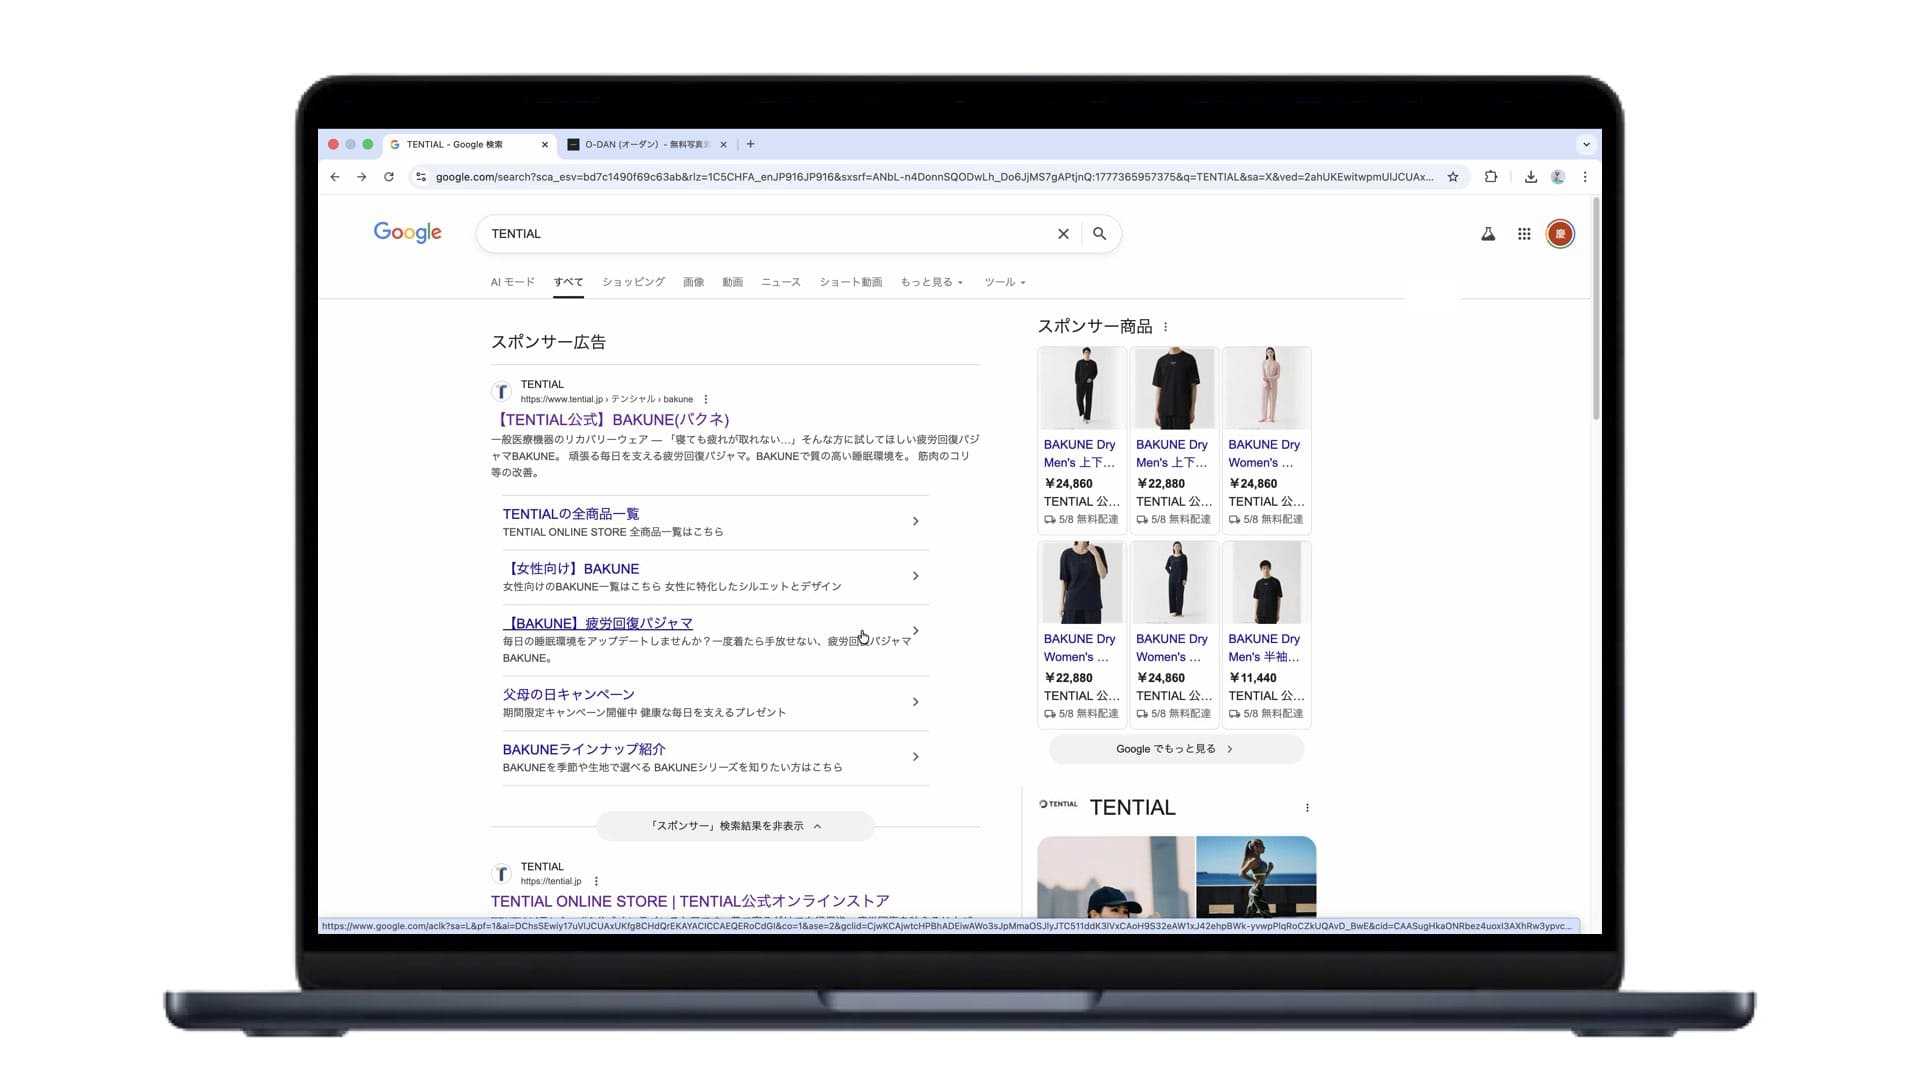
Task: Expand the もっと見る dropdown
Action: pyautogui.click(x=932, y=282)
